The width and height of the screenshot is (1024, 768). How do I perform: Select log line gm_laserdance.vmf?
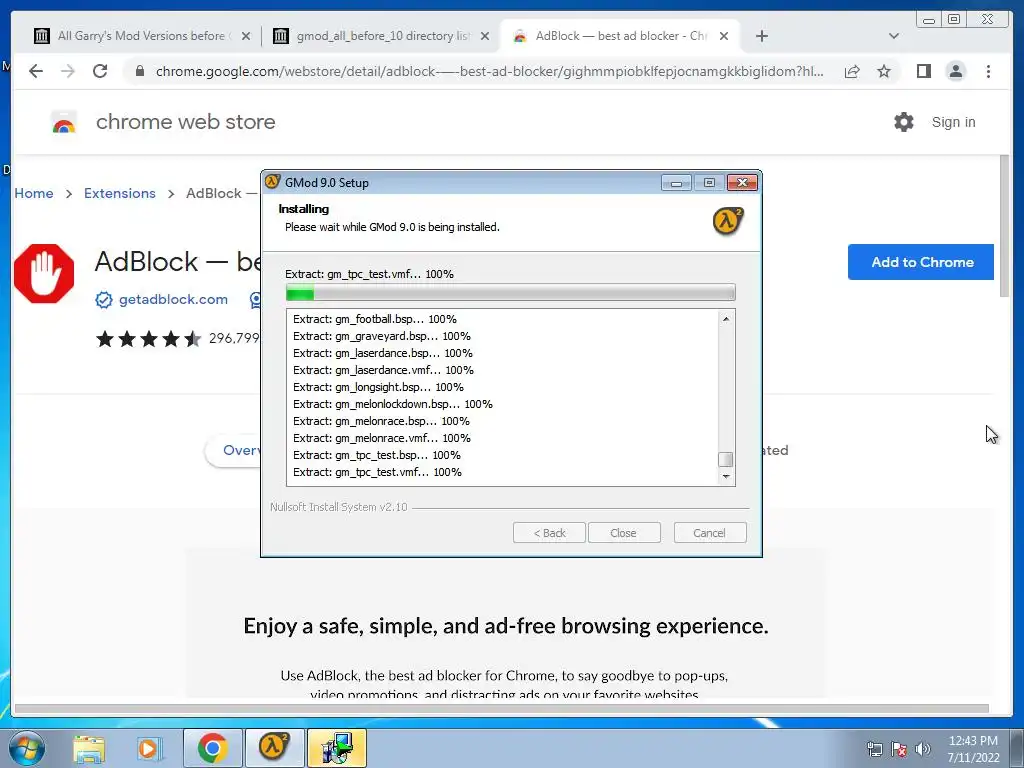[383, 370]
